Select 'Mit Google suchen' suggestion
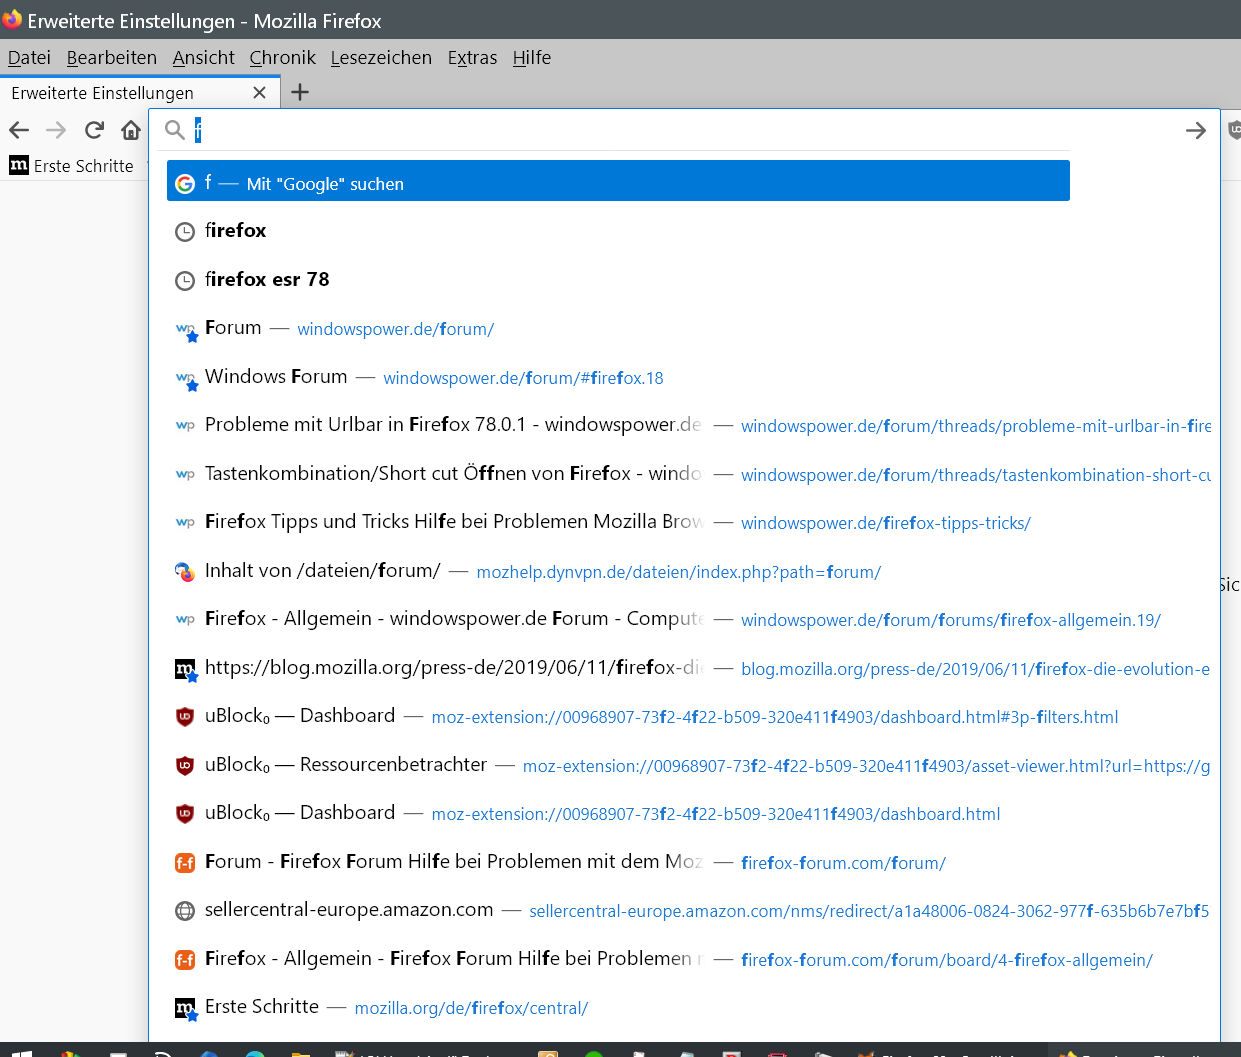This screenshot has height=1057, width=1241. pyautogui.click(x=617, y=183)
